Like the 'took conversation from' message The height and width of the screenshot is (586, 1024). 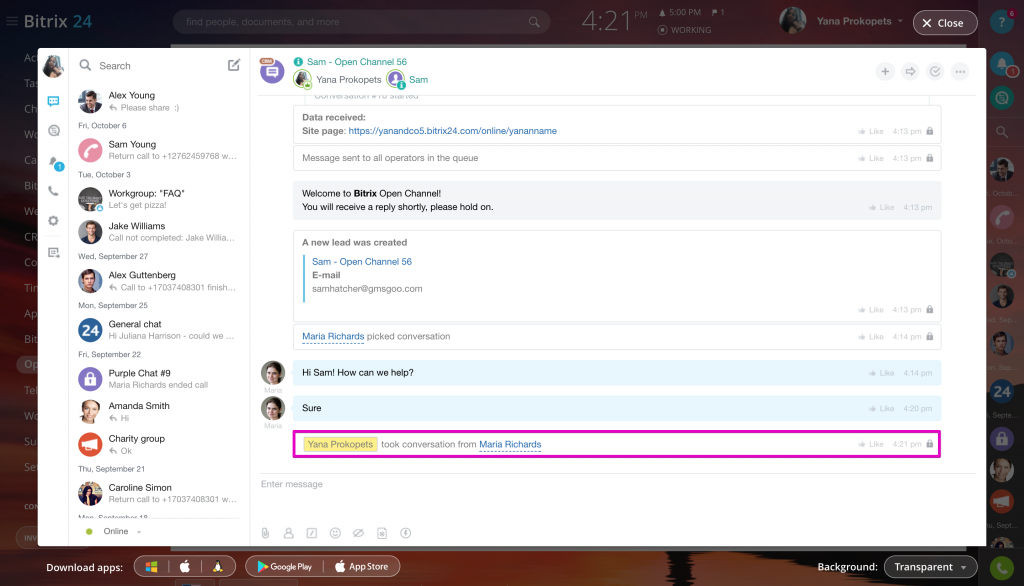point(871,444)
